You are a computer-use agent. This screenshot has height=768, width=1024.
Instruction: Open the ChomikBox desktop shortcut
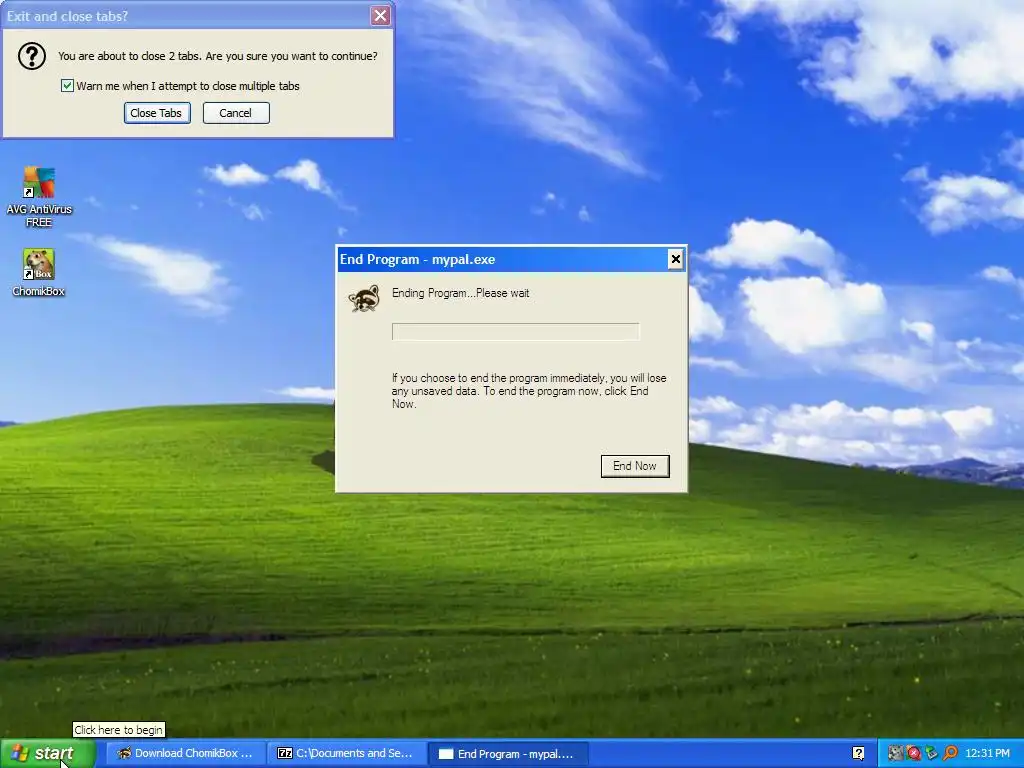click(x=39, y=272)
